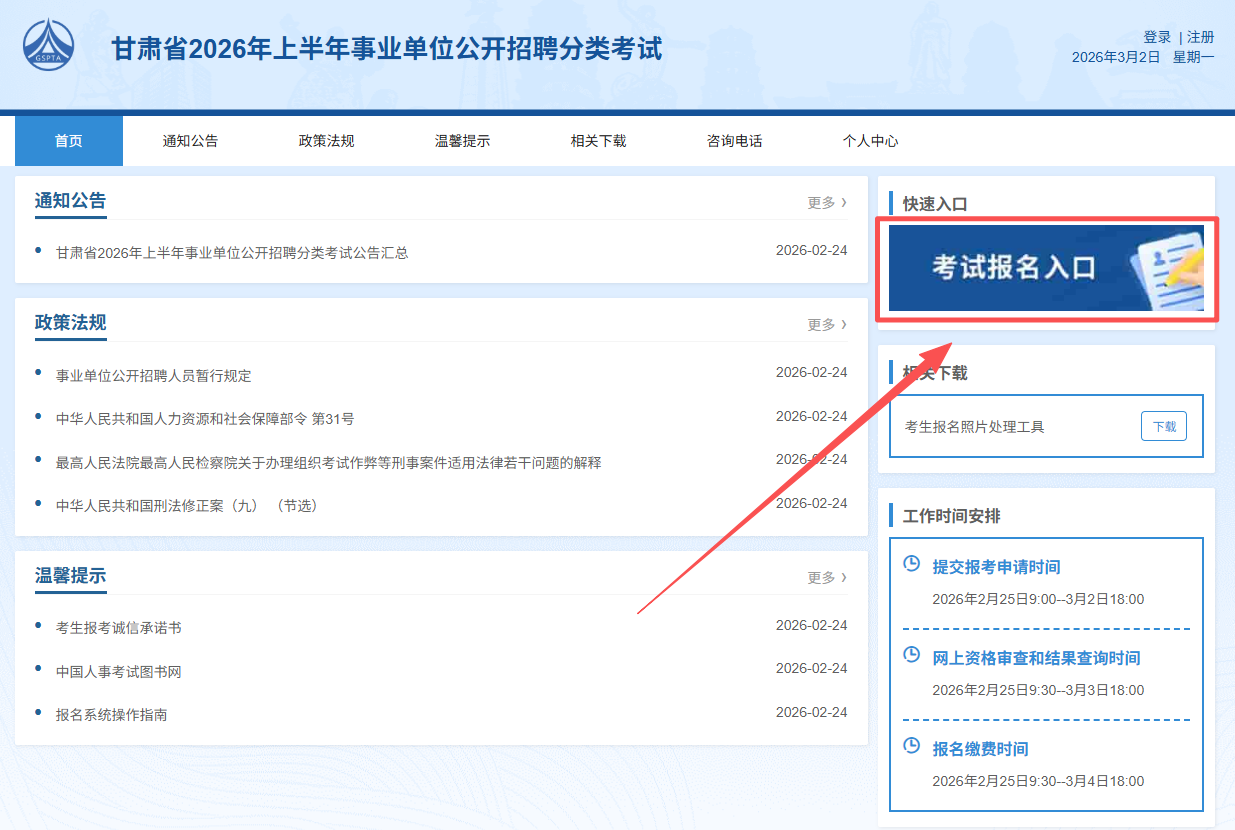Open 咨询电话 in the navigation bar
The width and height of the screenshot is (1235, 830).
734,141
